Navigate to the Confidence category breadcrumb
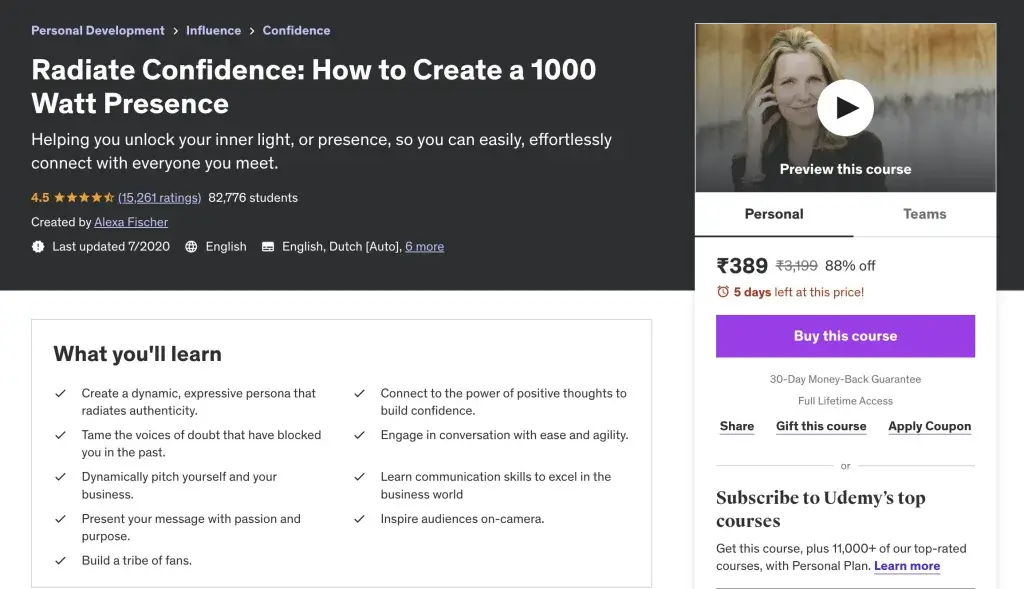Image resolution: width=1024 pixels, height=589 pixels. coord(296,31)
